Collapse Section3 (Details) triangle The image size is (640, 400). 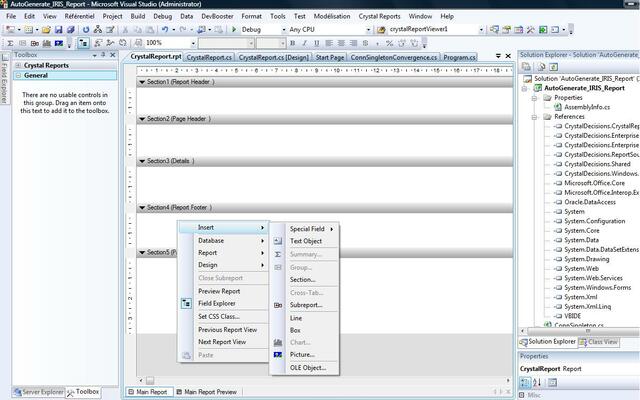tap(142, 161)
